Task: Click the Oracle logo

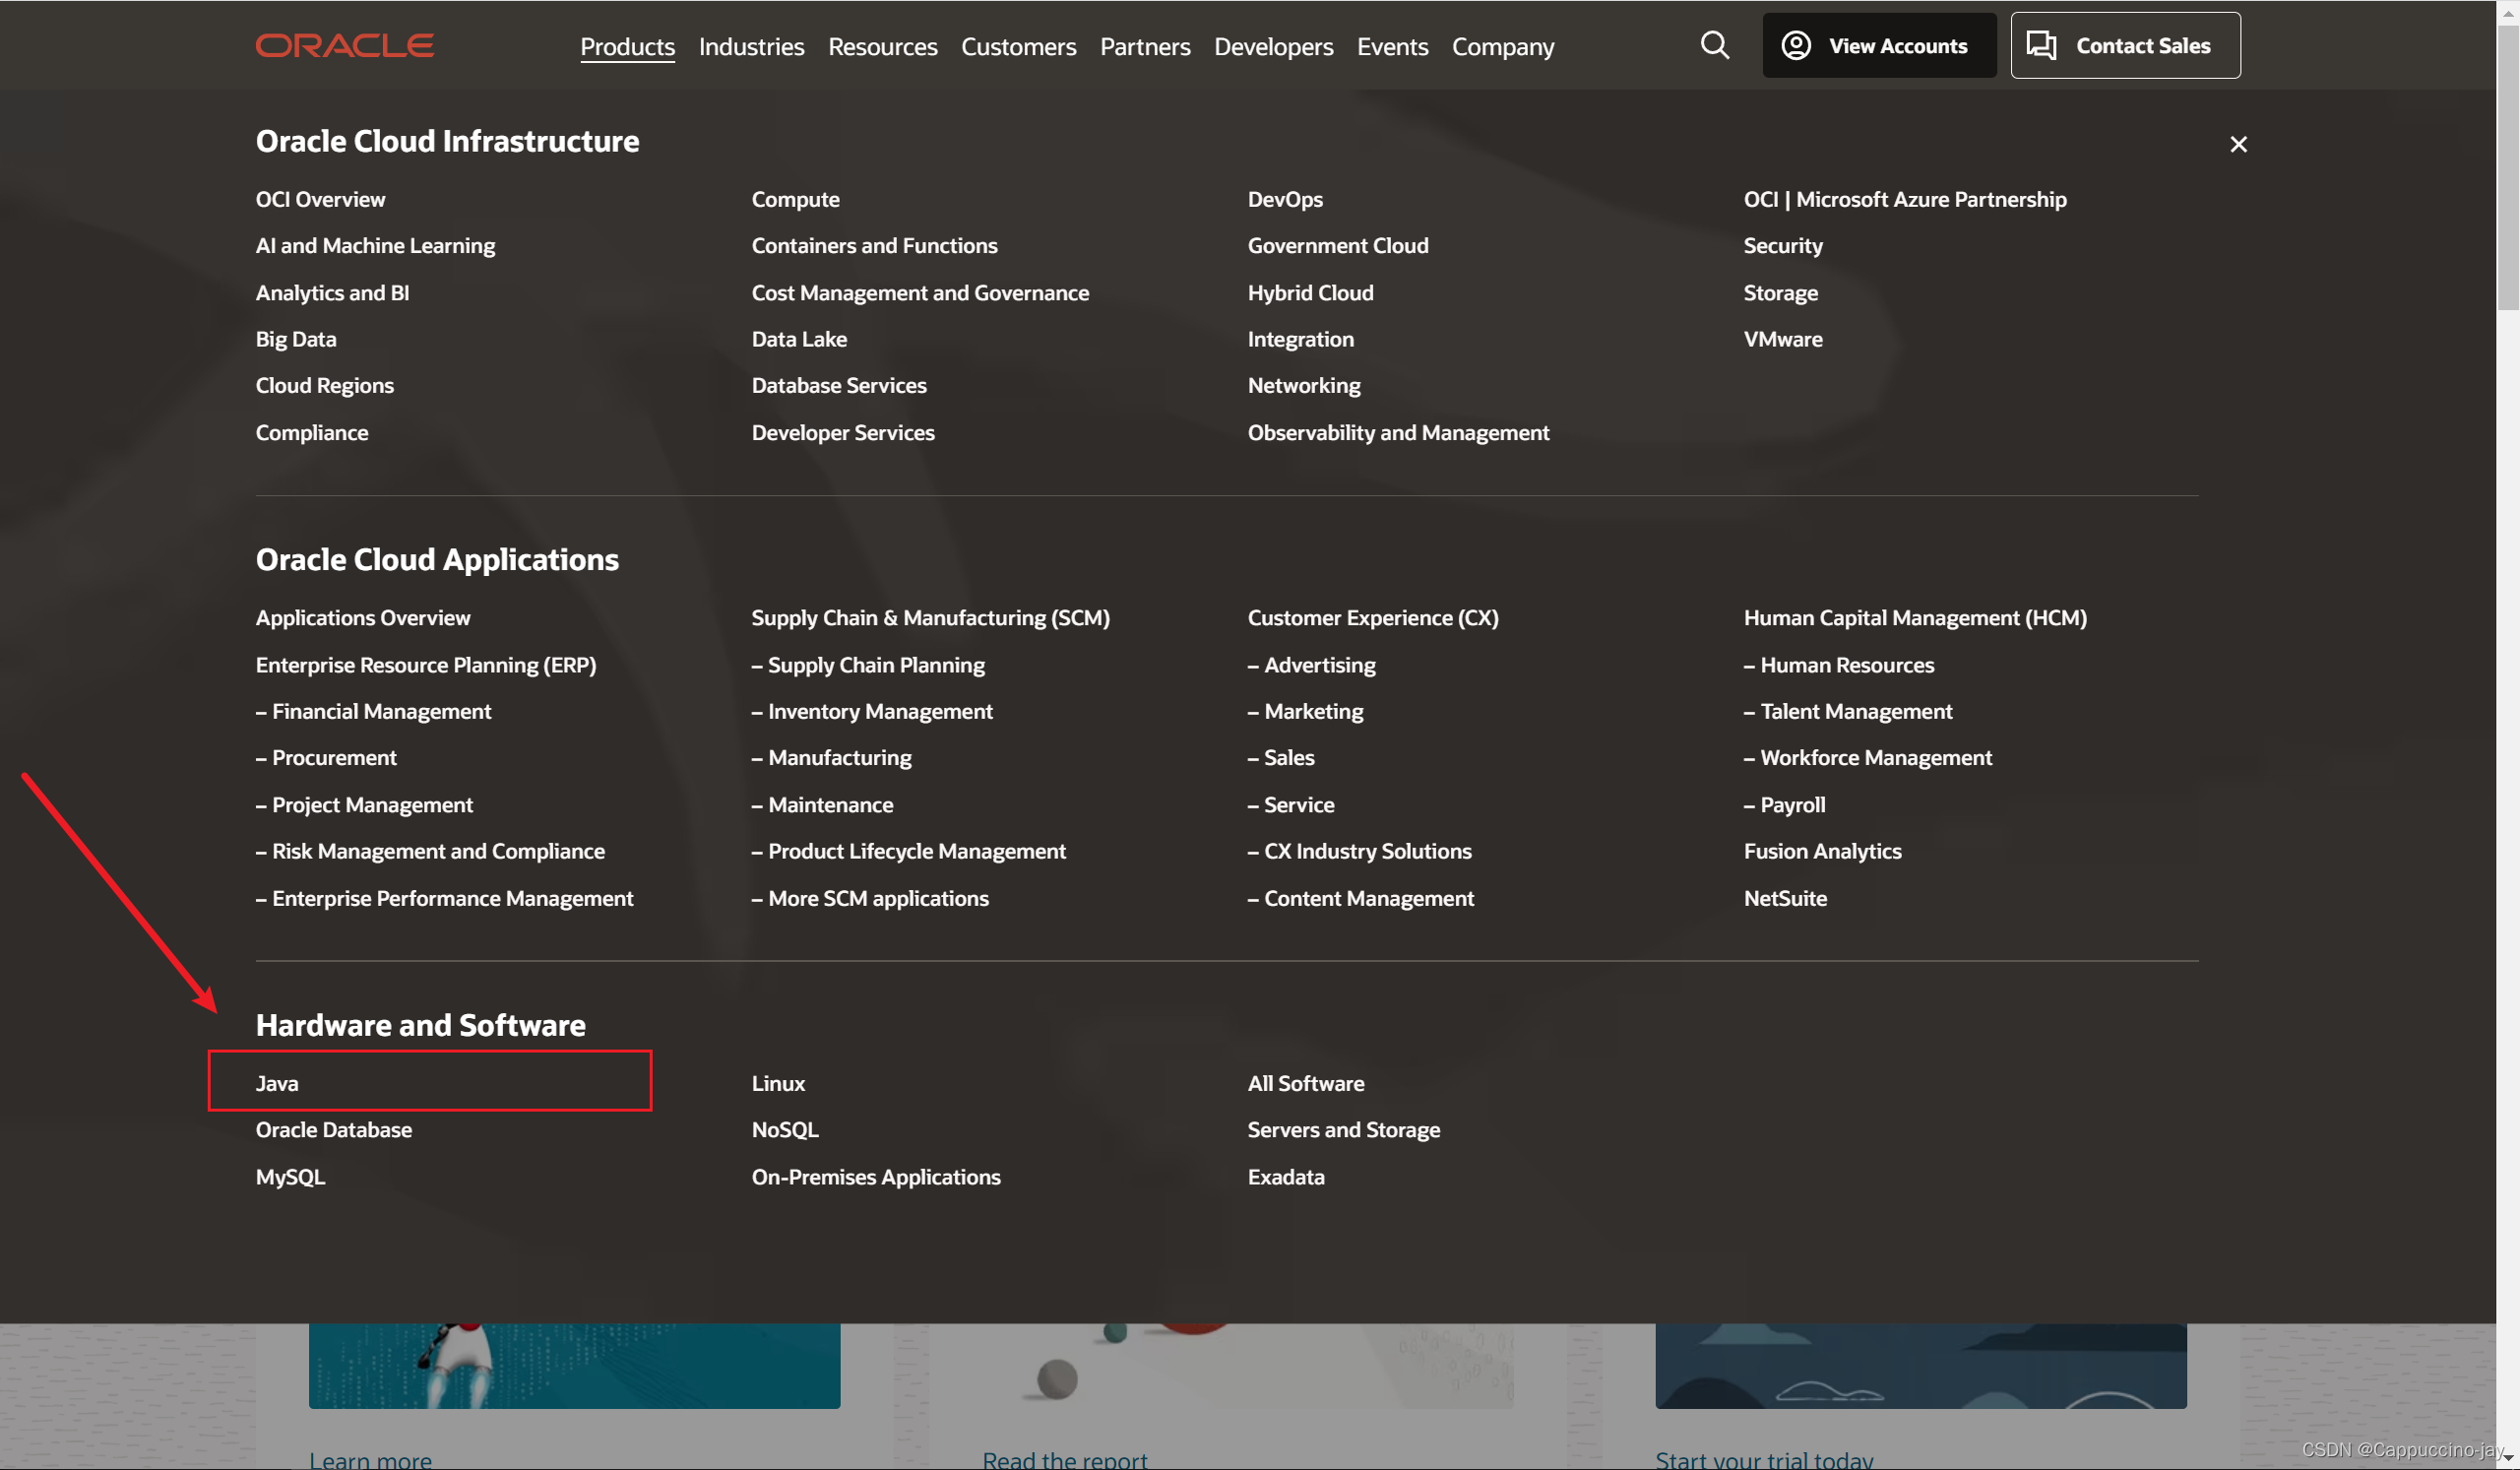Action: coord(344,46)
